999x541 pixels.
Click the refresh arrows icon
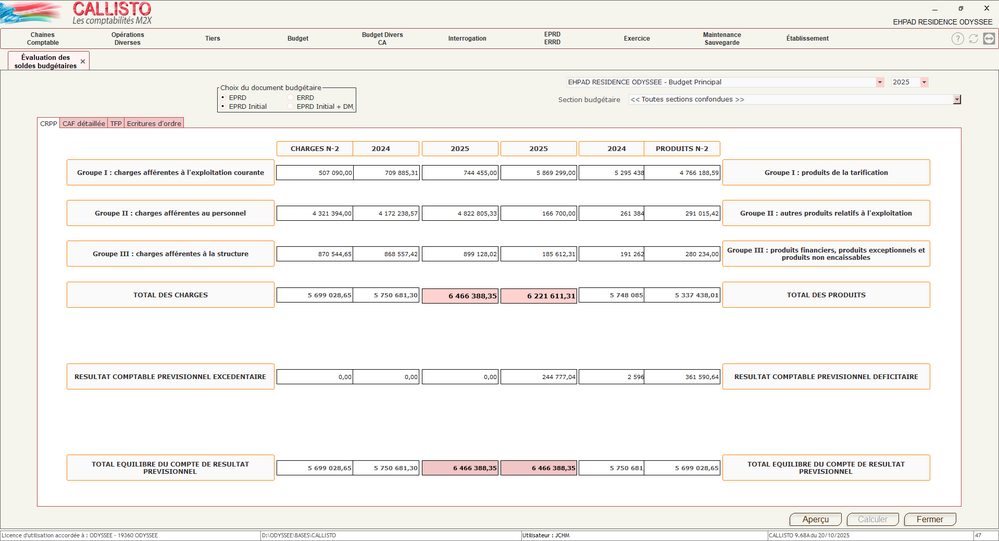pos(974,39)
